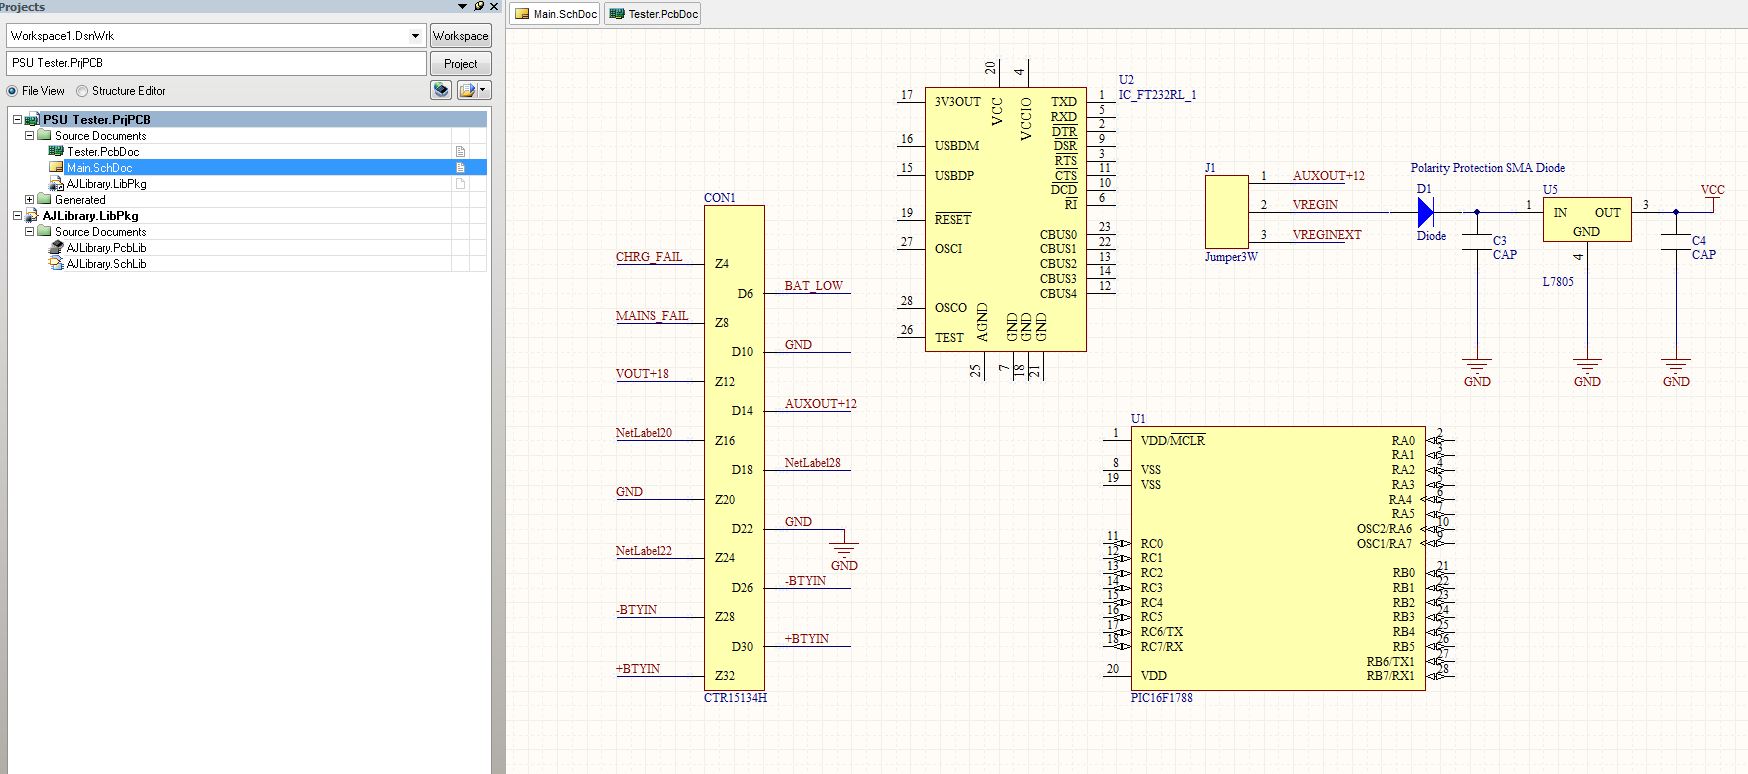The width and height of the screenshot is (1748, 774).
Task: Focus the PSU Tester.PrjPCB project field
Action: point(217,63)
